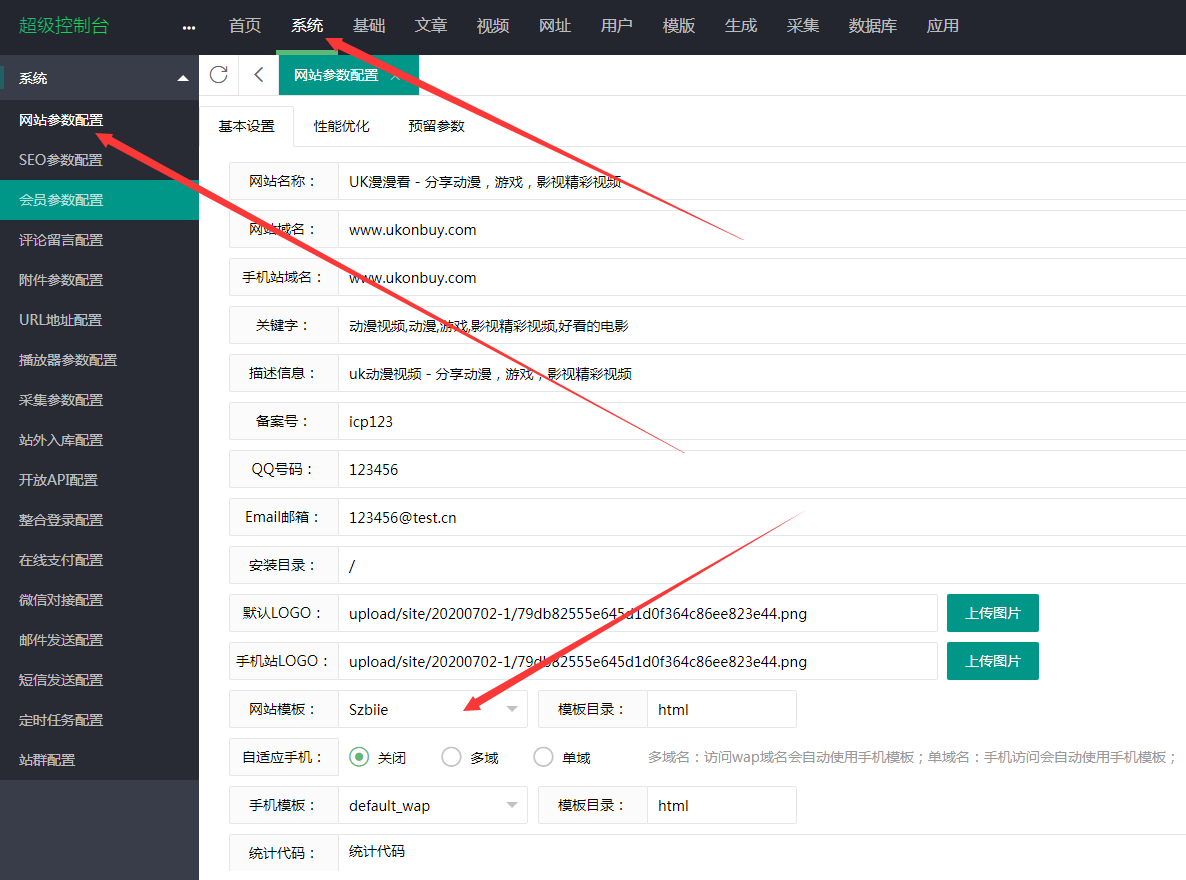
Task: Click 上传图片 next to 默认LOGO
Action: coord(992,612)
